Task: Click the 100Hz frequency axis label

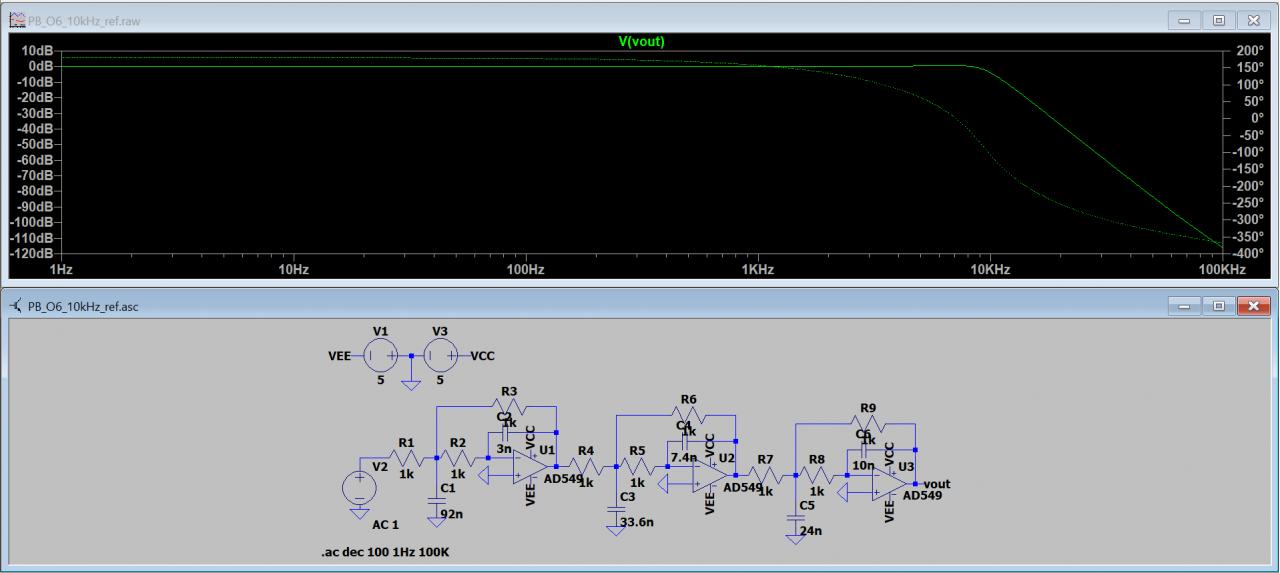Action: click(525, 271)
